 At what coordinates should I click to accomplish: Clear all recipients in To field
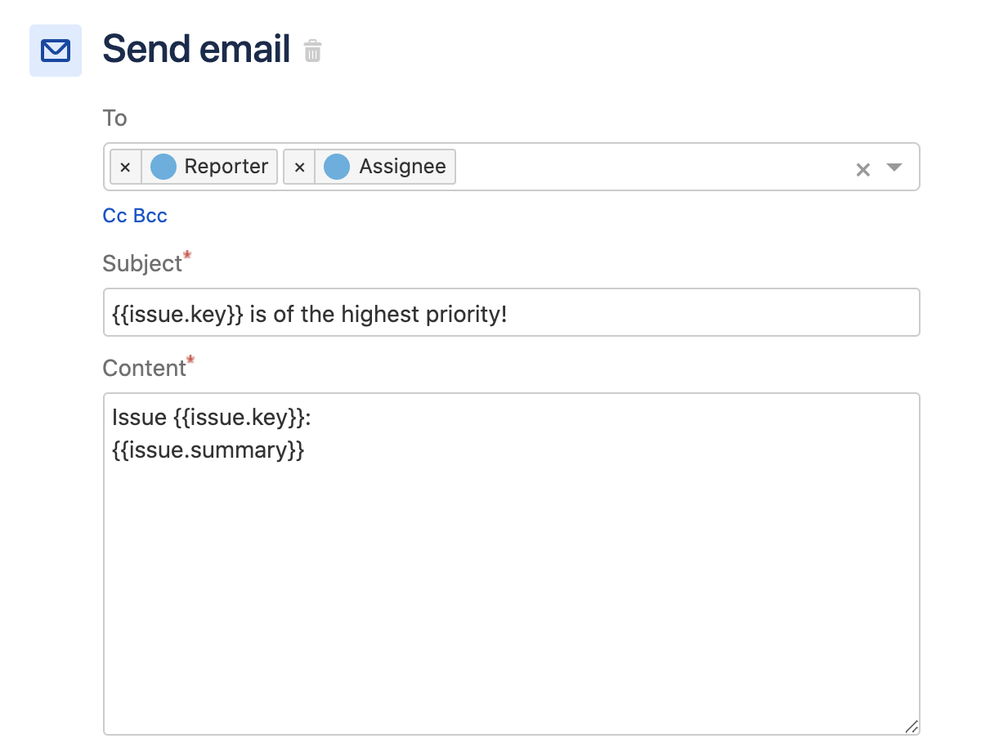pos(863,170)
